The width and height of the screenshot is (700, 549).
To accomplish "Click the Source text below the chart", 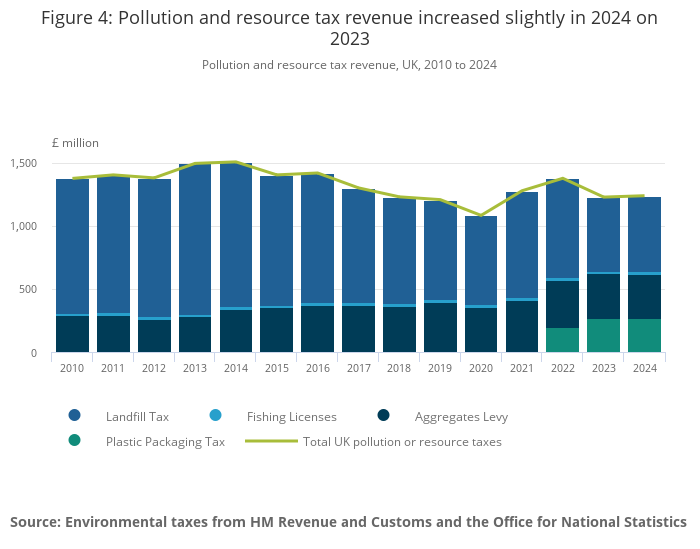I will 349,522.
